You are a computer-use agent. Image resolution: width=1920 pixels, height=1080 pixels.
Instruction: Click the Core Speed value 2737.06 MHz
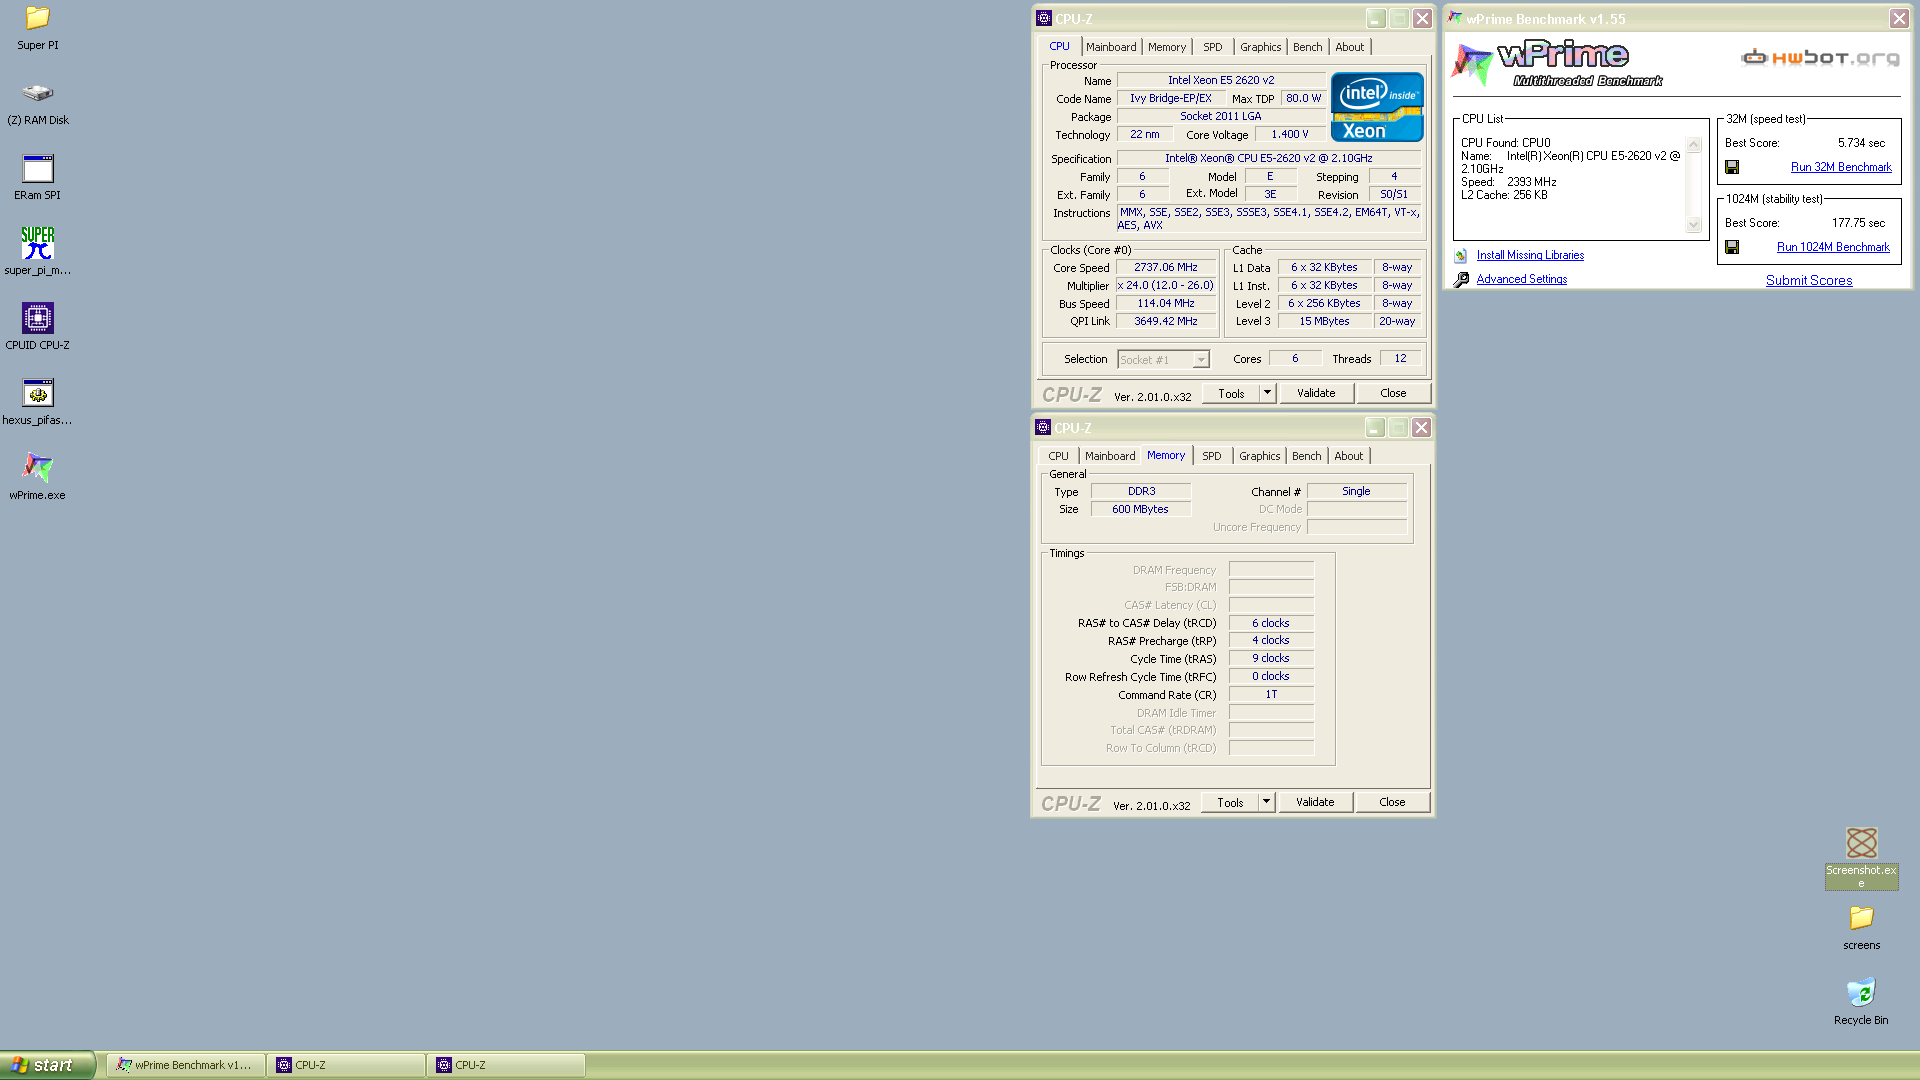click(x=1166, y=267)
